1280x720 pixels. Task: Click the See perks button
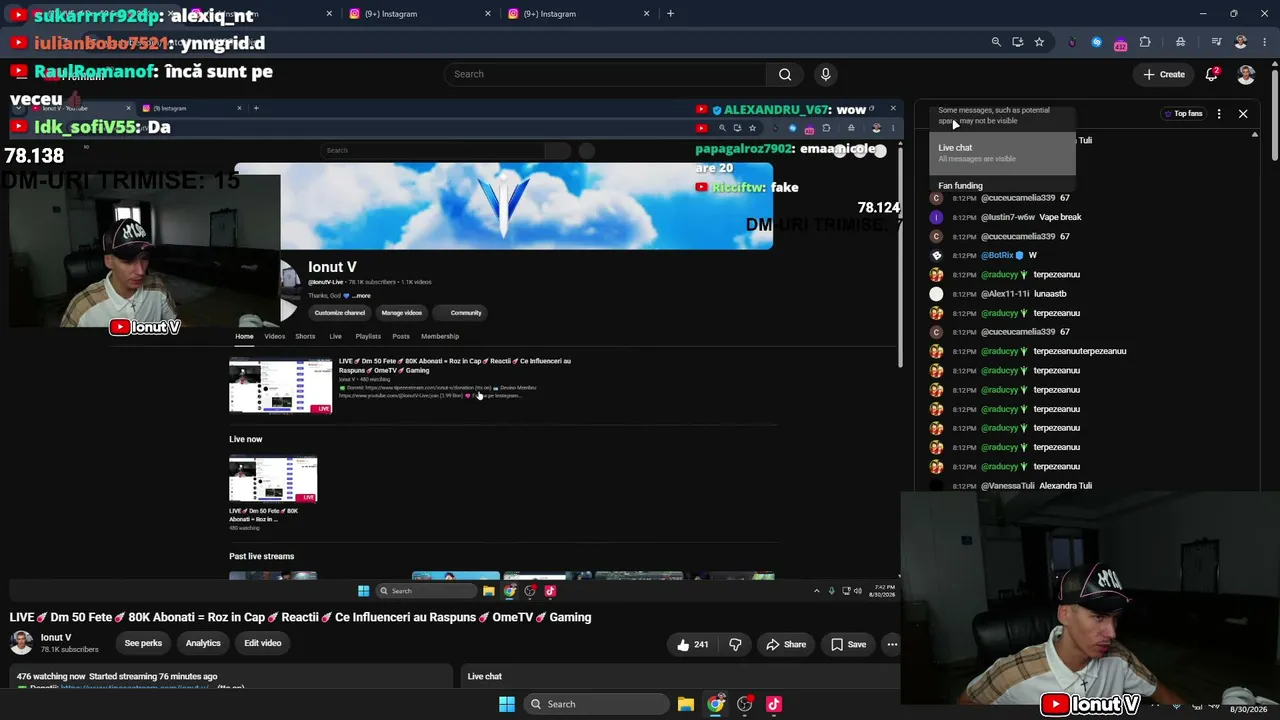point(143,643)
